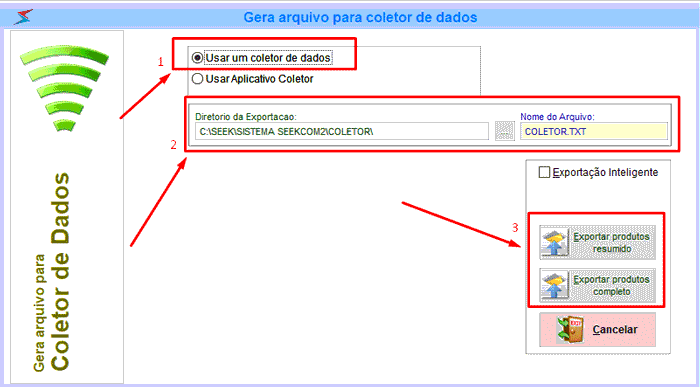Click 'Exportar produtos resumido' button text

(611, 242)
